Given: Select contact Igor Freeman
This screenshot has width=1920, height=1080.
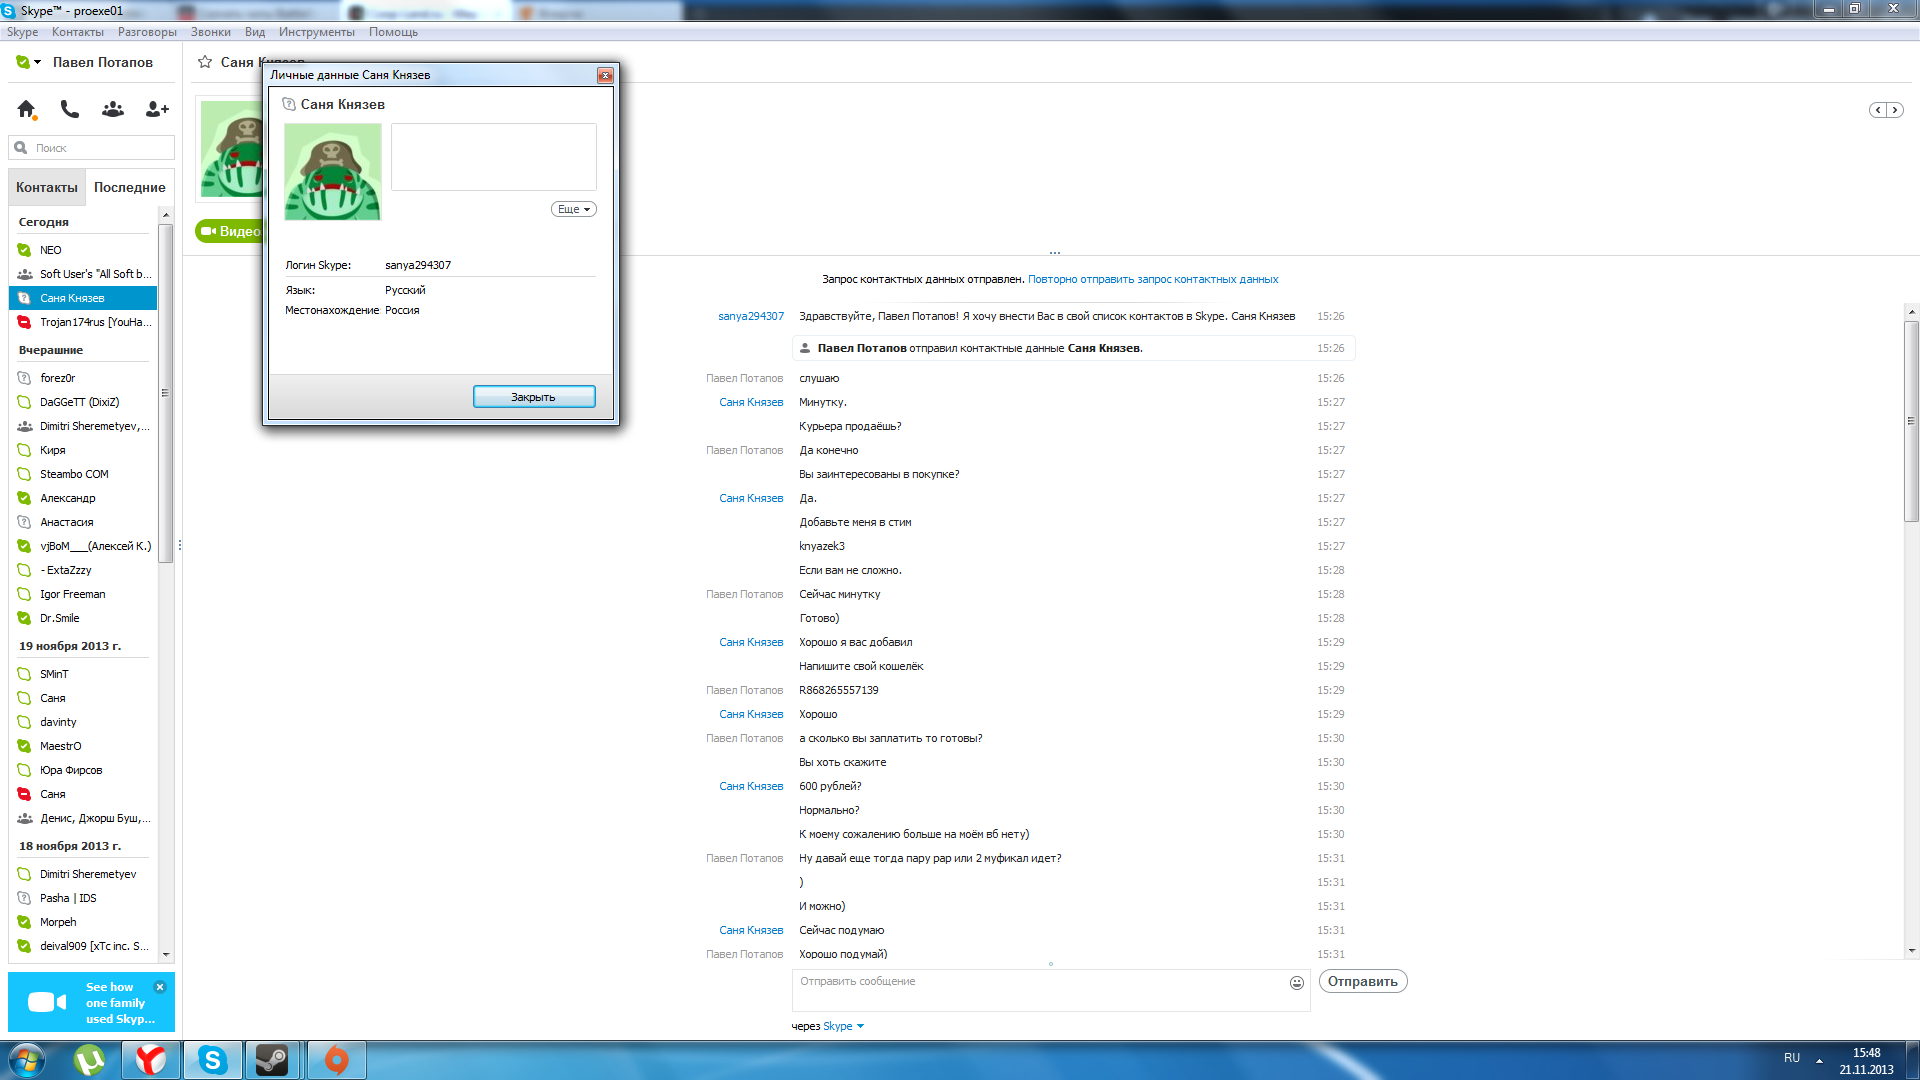Looking at the screenshot, I should pyautogui.click(x=83, y=594).
